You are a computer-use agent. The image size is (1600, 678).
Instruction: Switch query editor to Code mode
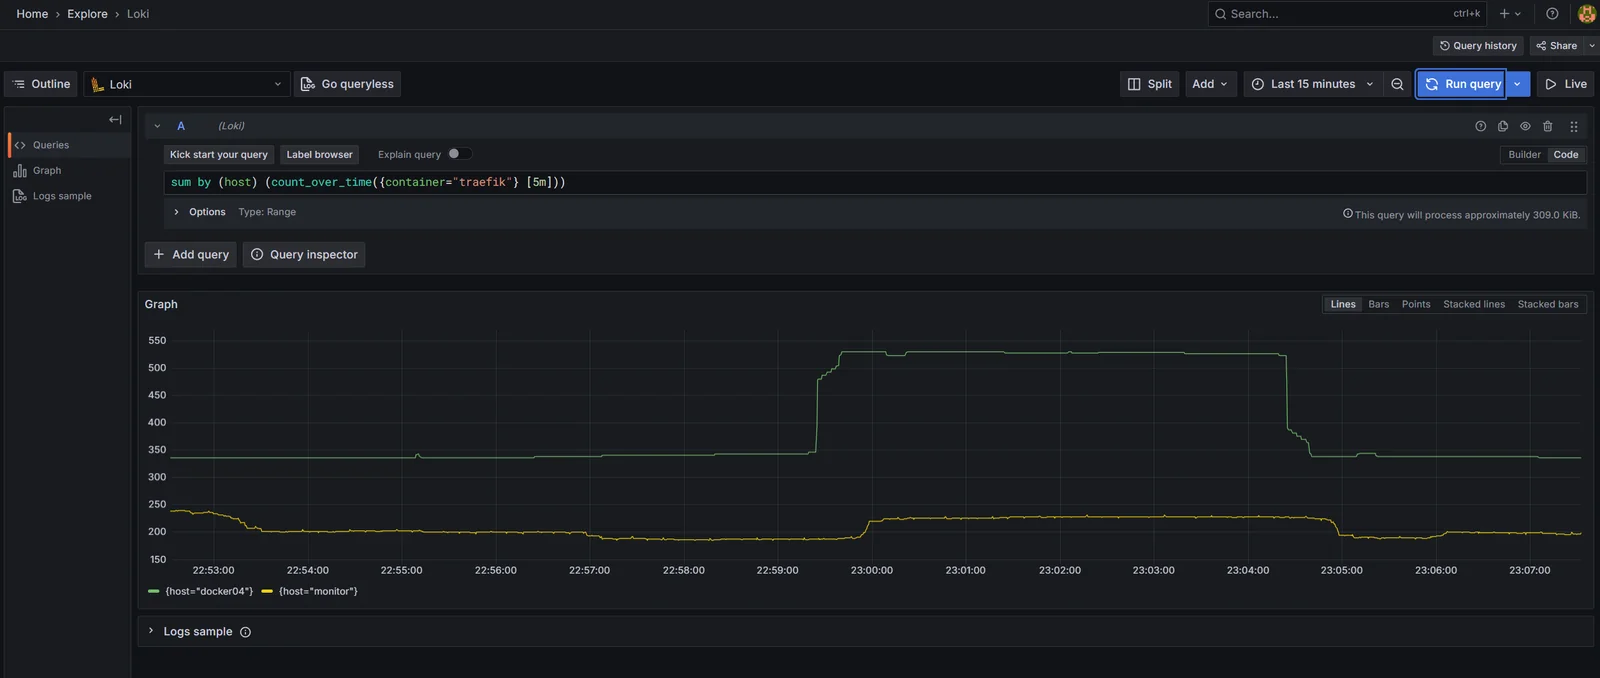pos(1566,155)
